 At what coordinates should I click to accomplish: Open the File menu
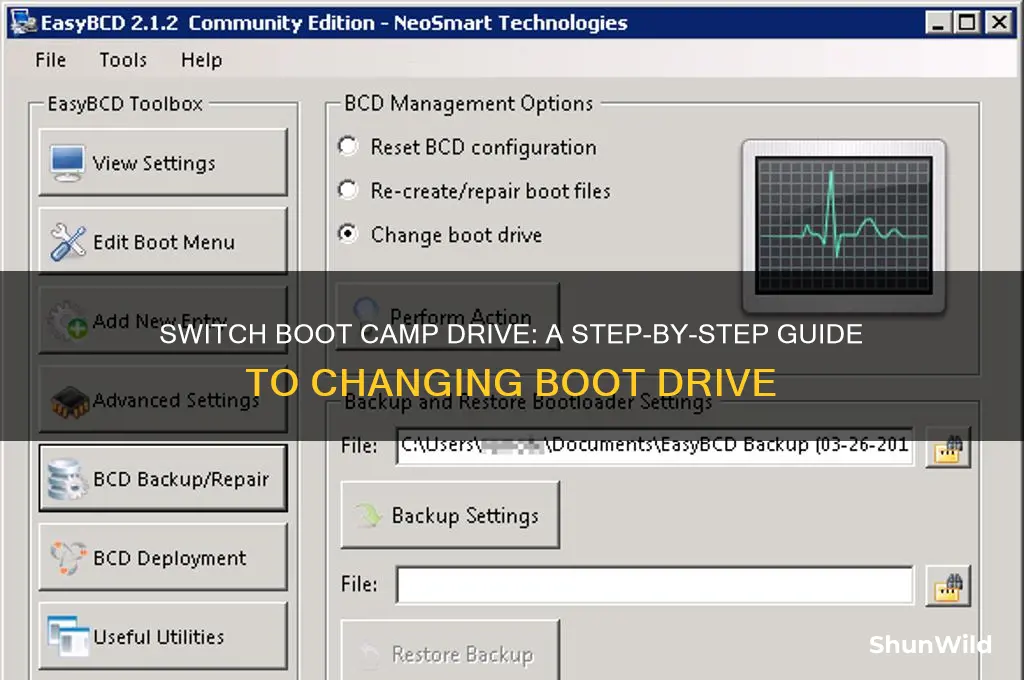pyautogui.click(x=50, y=60)
